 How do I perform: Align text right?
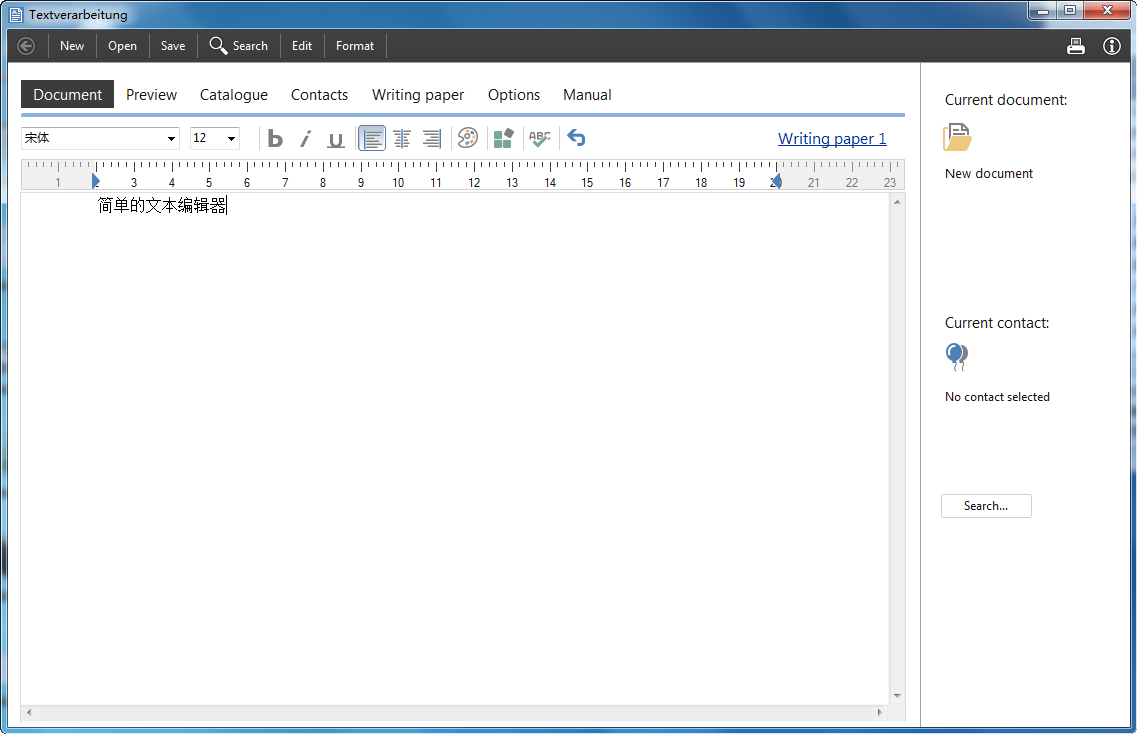point(432,138)
